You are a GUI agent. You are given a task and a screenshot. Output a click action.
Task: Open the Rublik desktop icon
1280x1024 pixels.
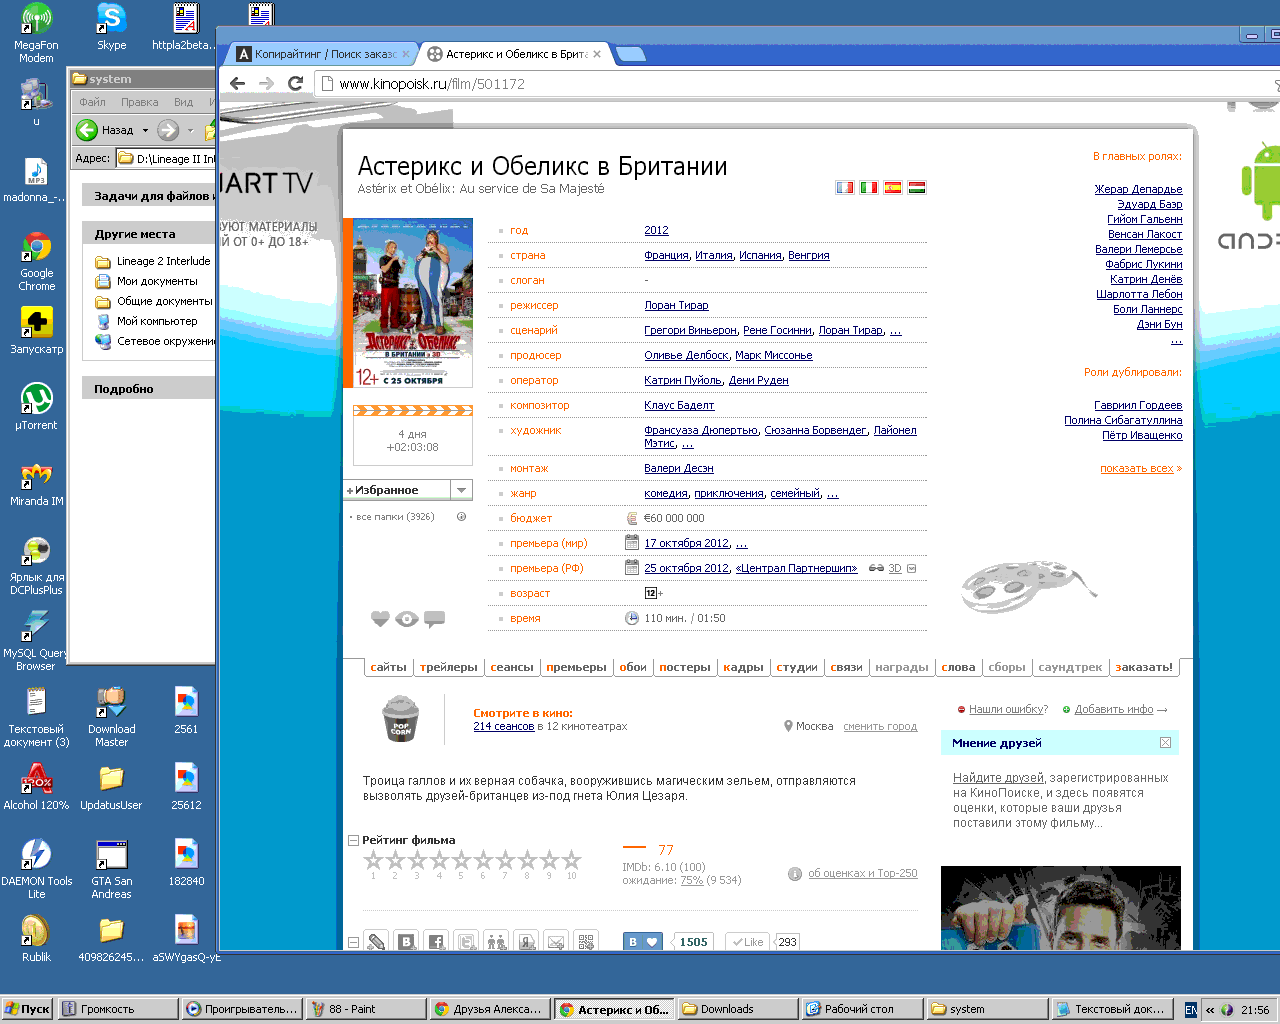click(36, 938)
